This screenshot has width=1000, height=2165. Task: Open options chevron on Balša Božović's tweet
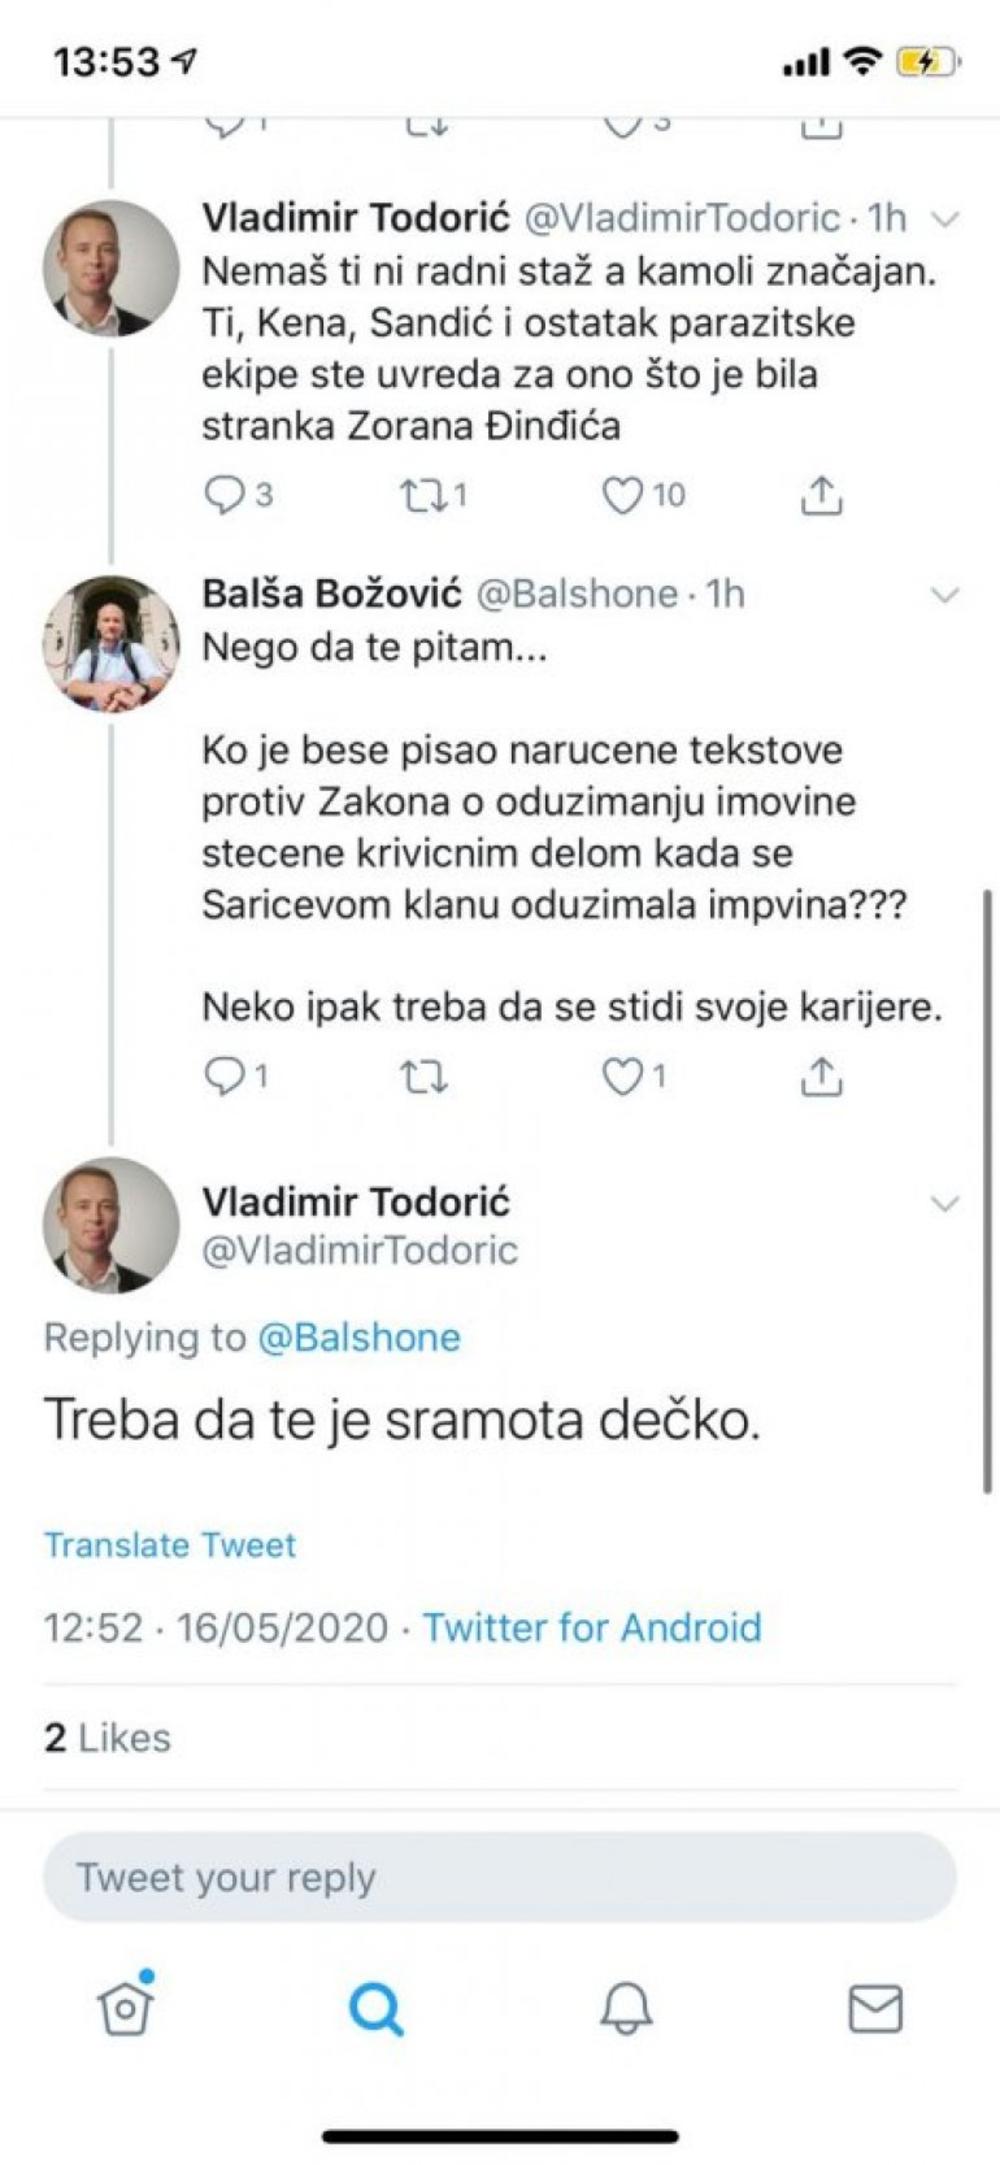[944, 596]
